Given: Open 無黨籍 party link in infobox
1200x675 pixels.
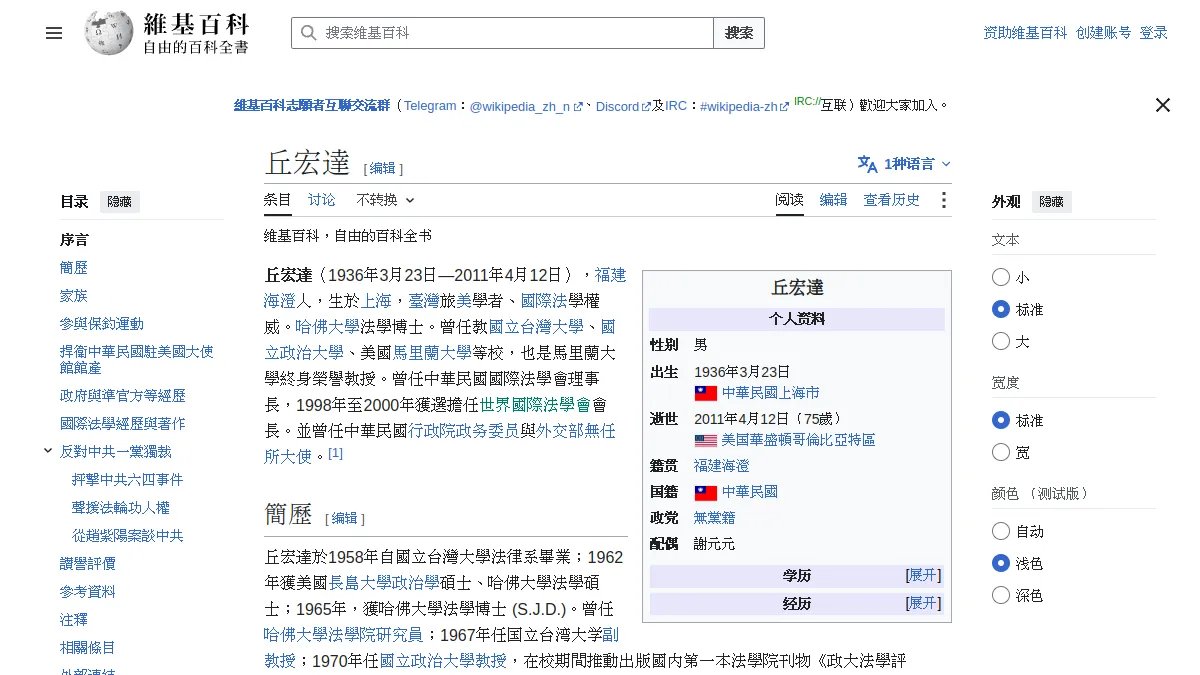Looking at the screenshot, I should 714,518.
